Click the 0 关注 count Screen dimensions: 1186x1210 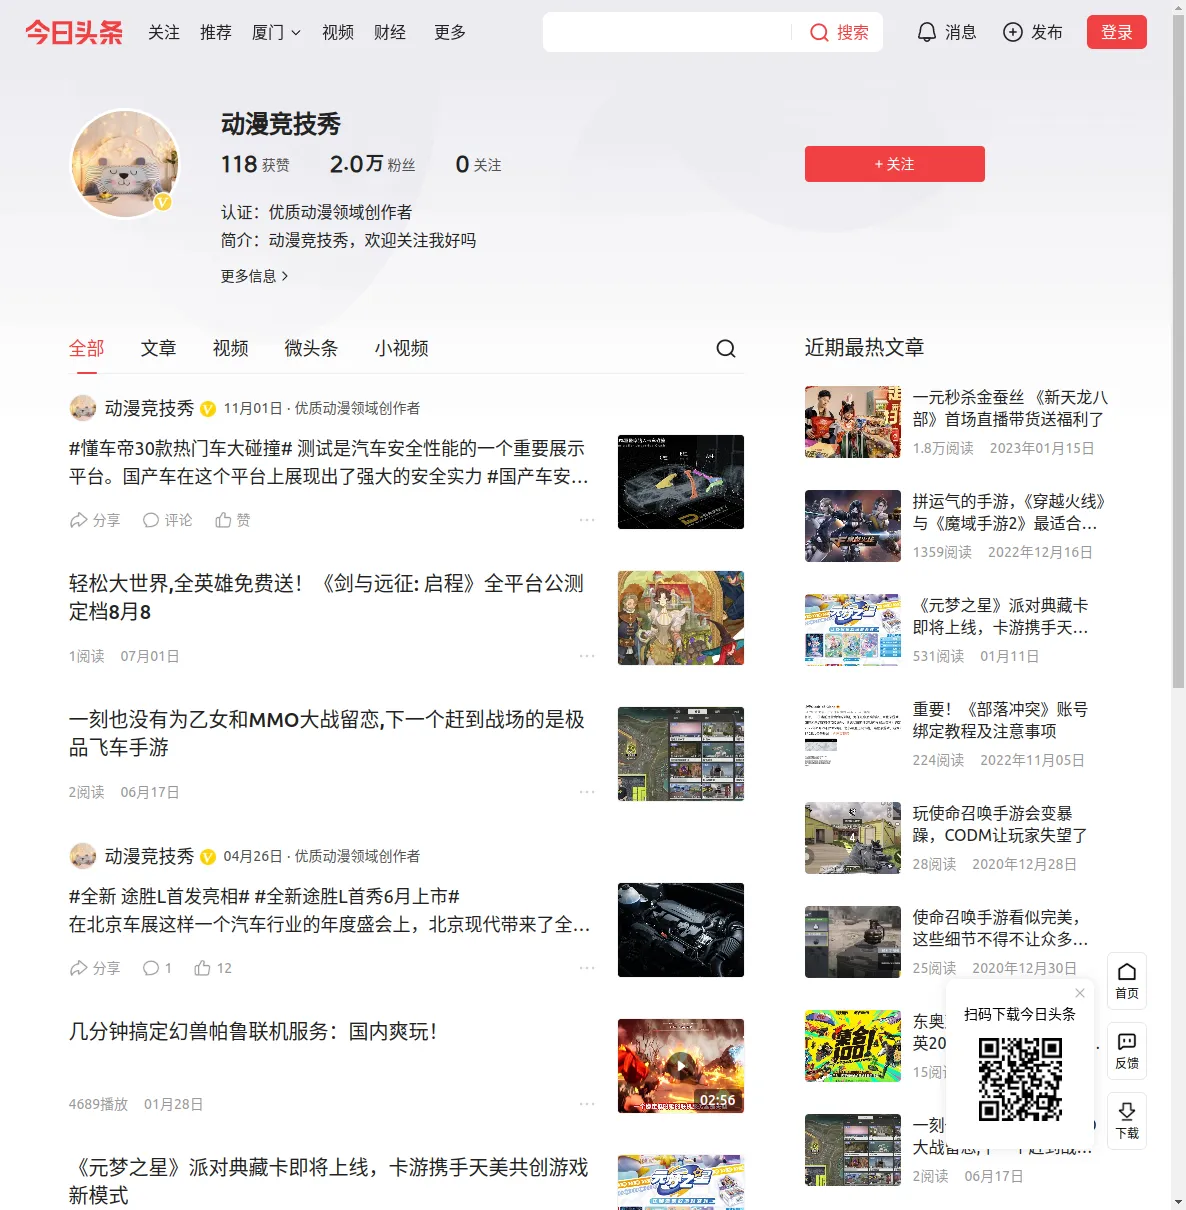pyautogui.click(x=478, y=164)
